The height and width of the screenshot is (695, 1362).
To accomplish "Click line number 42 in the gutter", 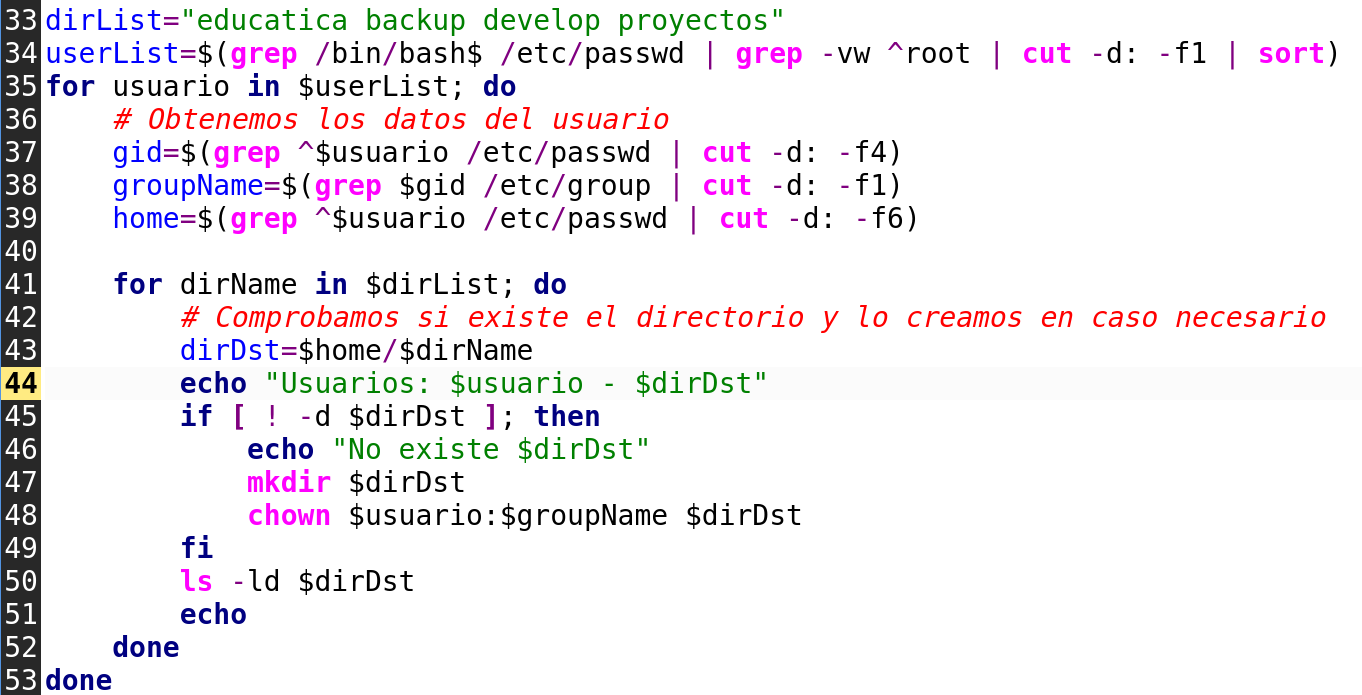I will click(x=20, y=317).
